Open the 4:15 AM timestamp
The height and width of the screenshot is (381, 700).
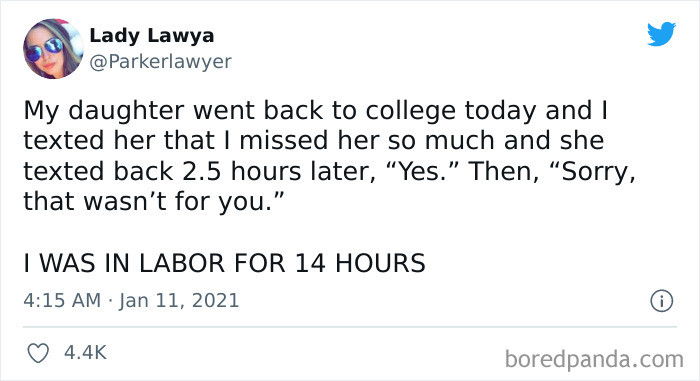point(62,300)
